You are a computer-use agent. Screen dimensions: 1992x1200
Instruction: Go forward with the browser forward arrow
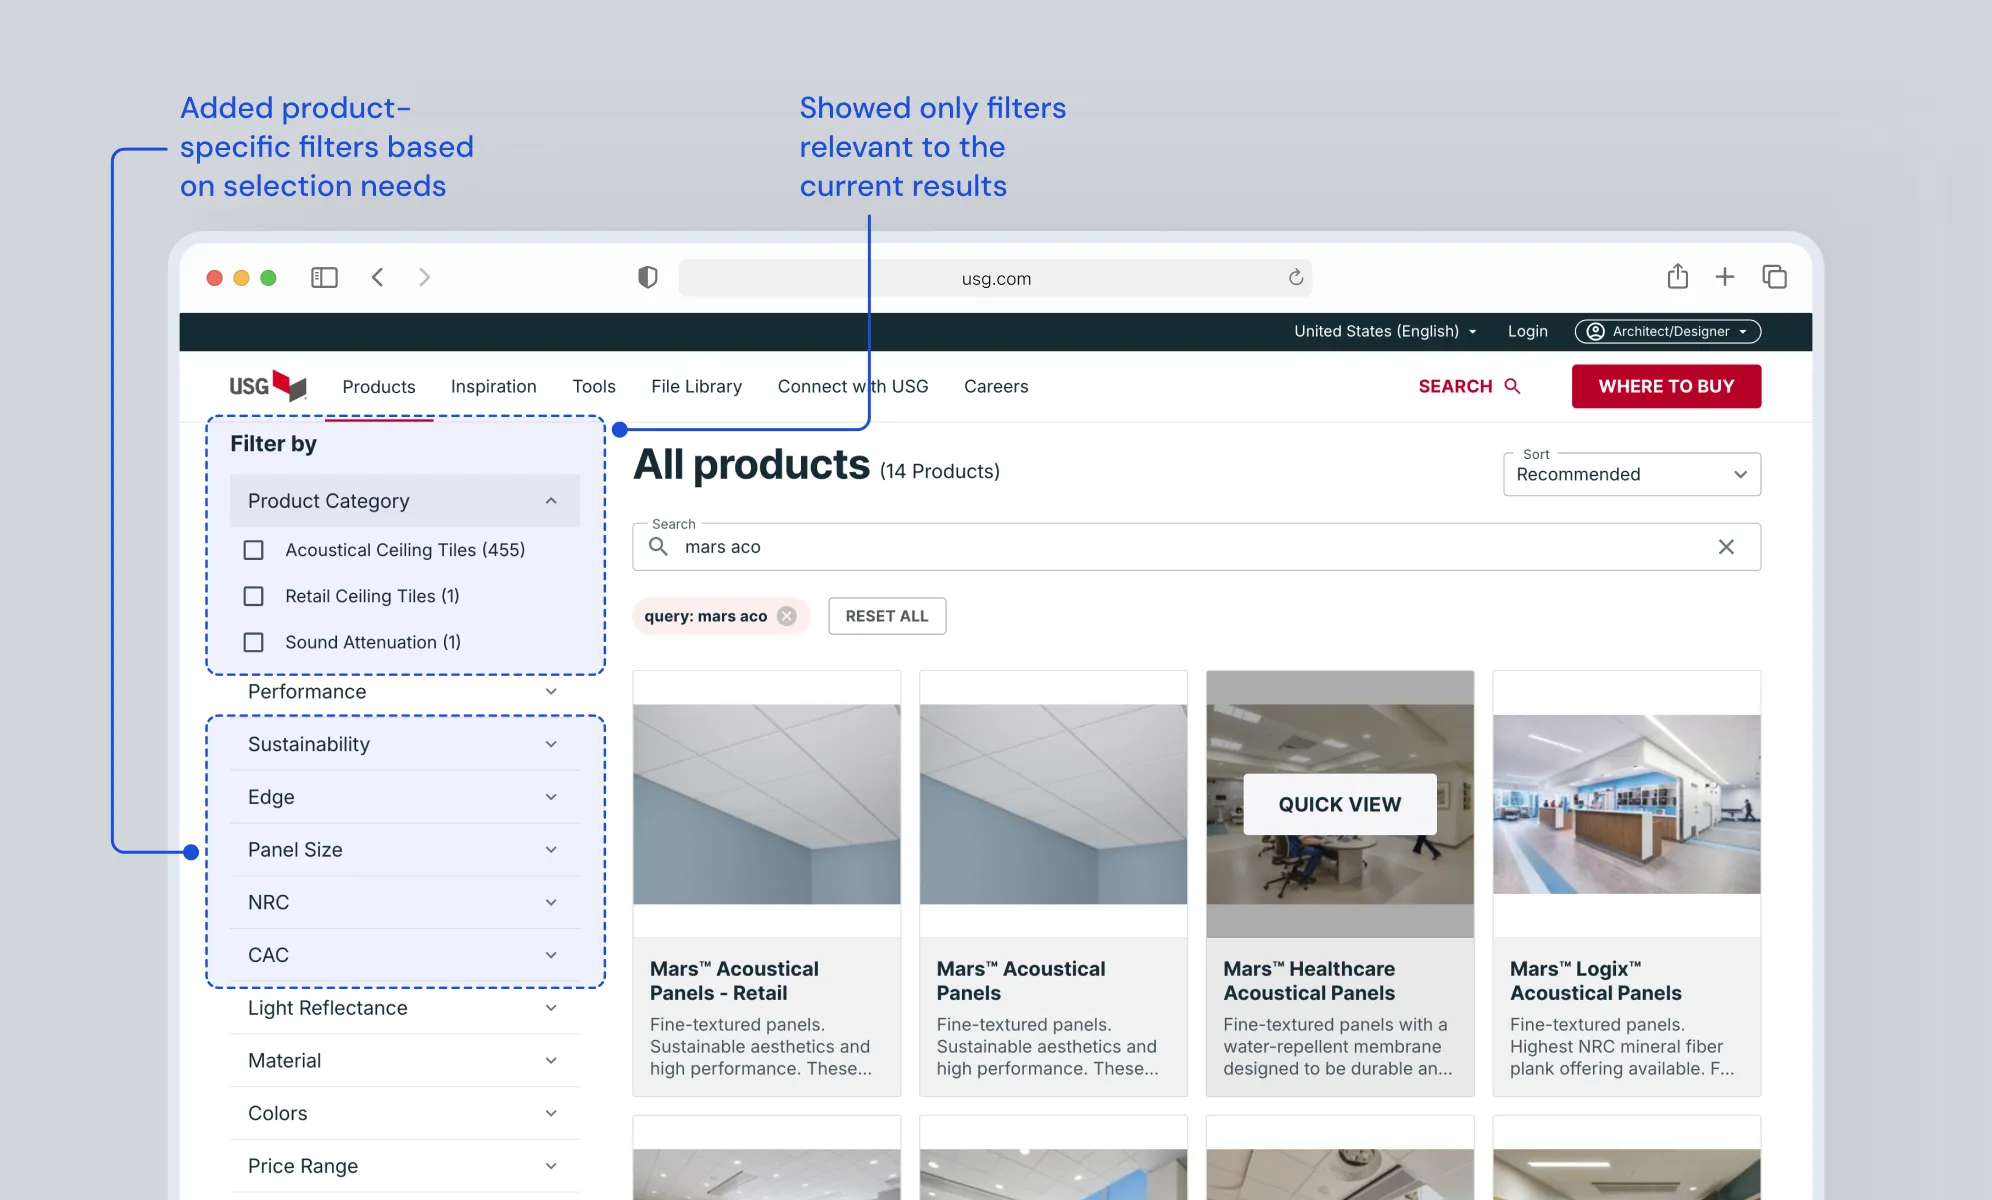click(424, 277)
